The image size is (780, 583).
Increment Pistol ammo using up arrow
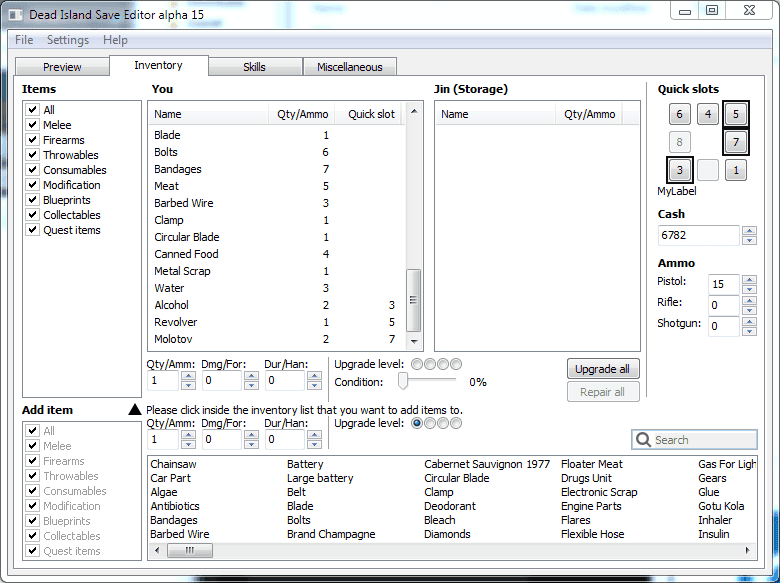pos(749,279)
